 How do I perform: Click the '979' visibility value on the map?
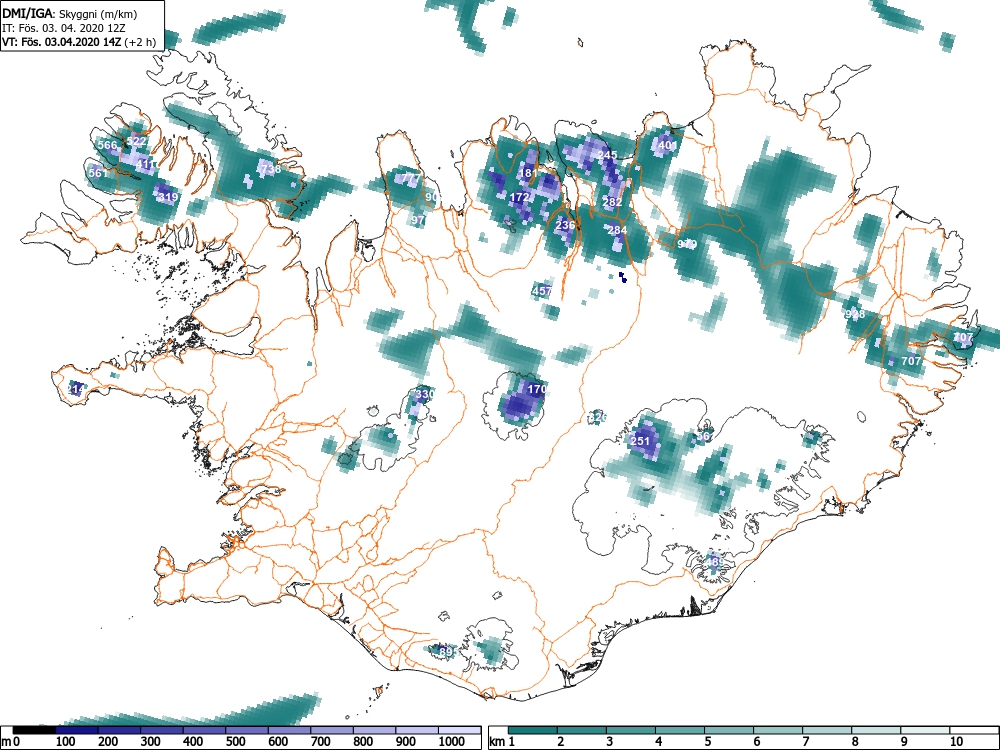687,244
